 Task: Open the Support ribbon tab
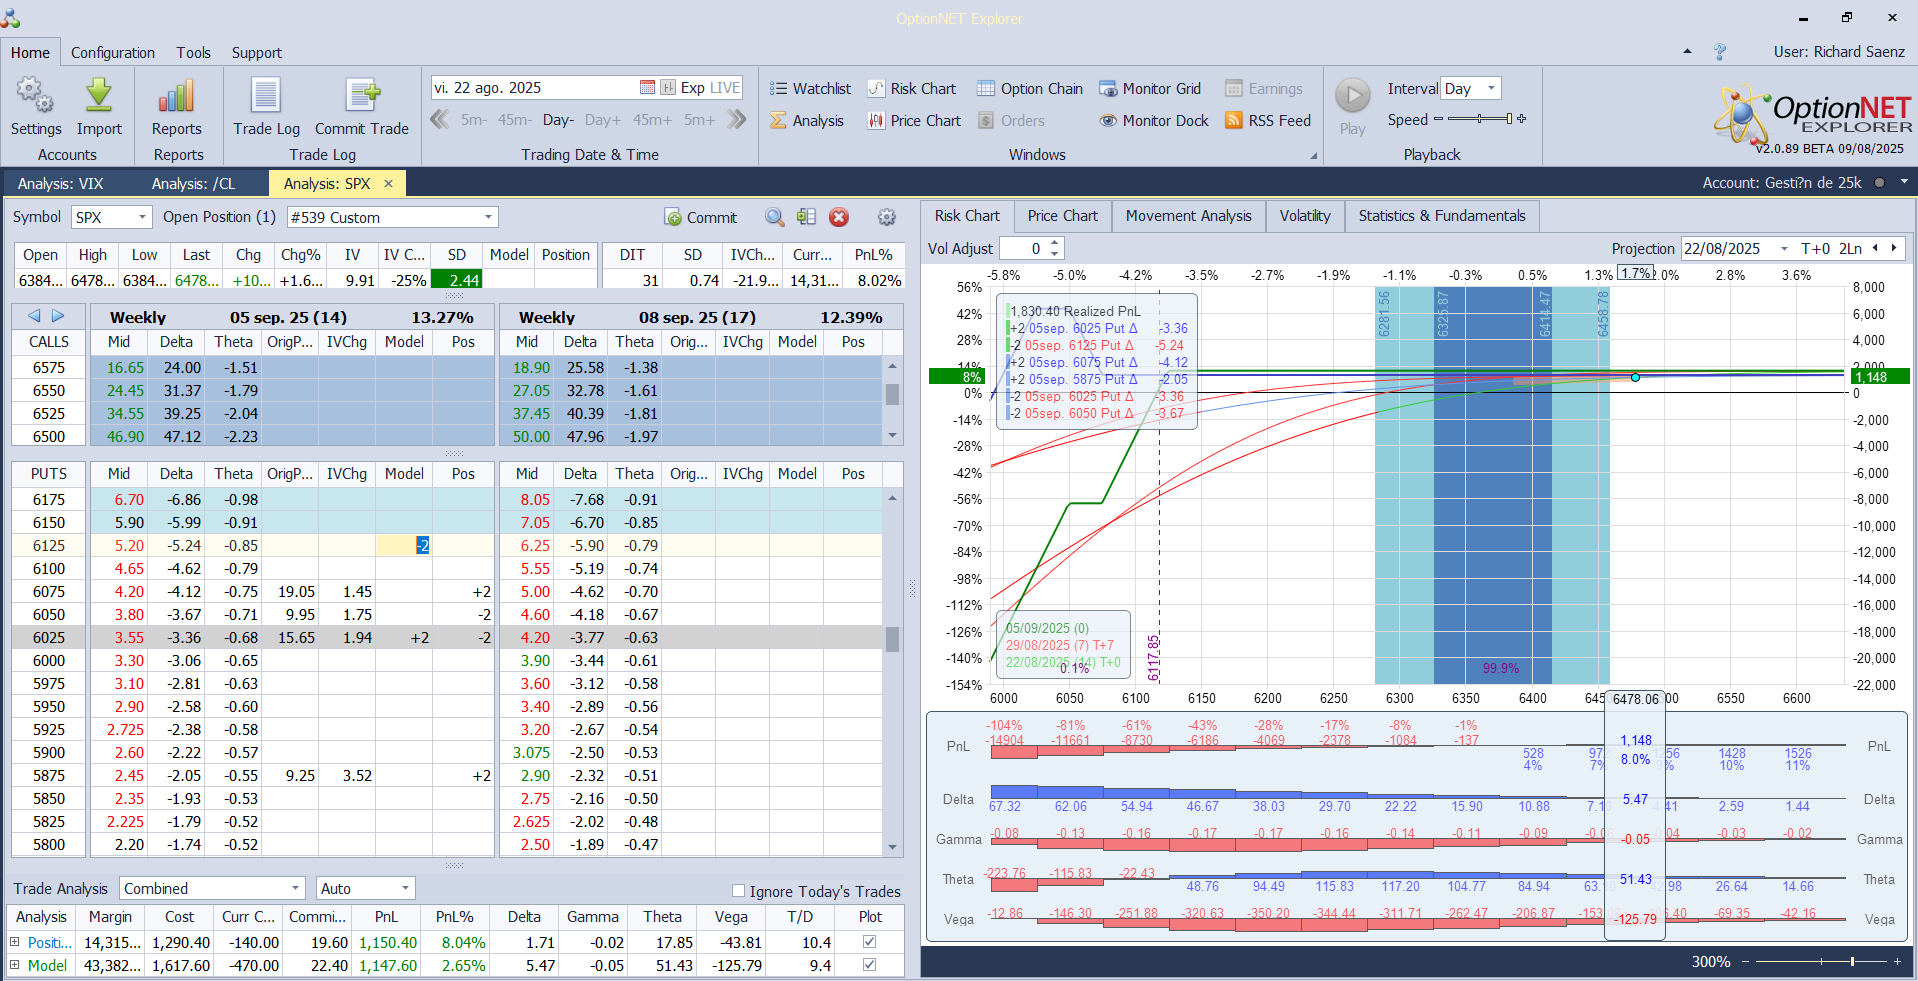click(257, 53)
